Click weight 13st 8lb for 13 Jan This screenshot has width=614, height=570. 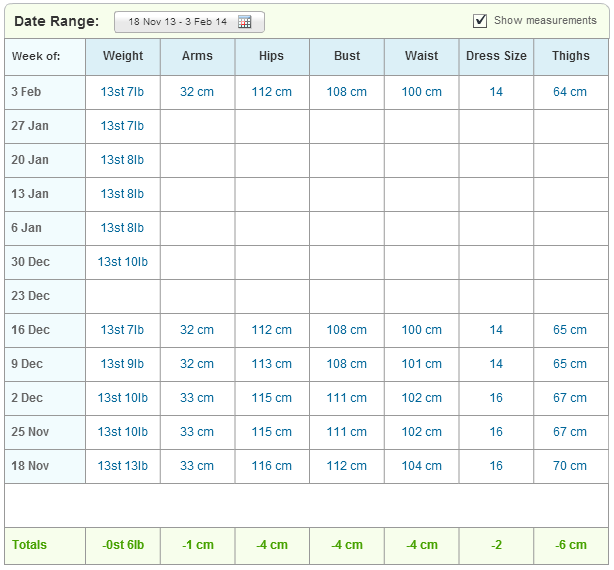122,194
